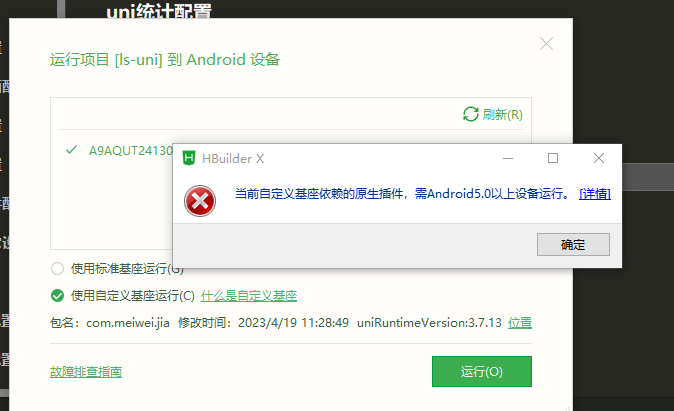Click the 位置 location link

pyautogui.click(x=520, y=322)
